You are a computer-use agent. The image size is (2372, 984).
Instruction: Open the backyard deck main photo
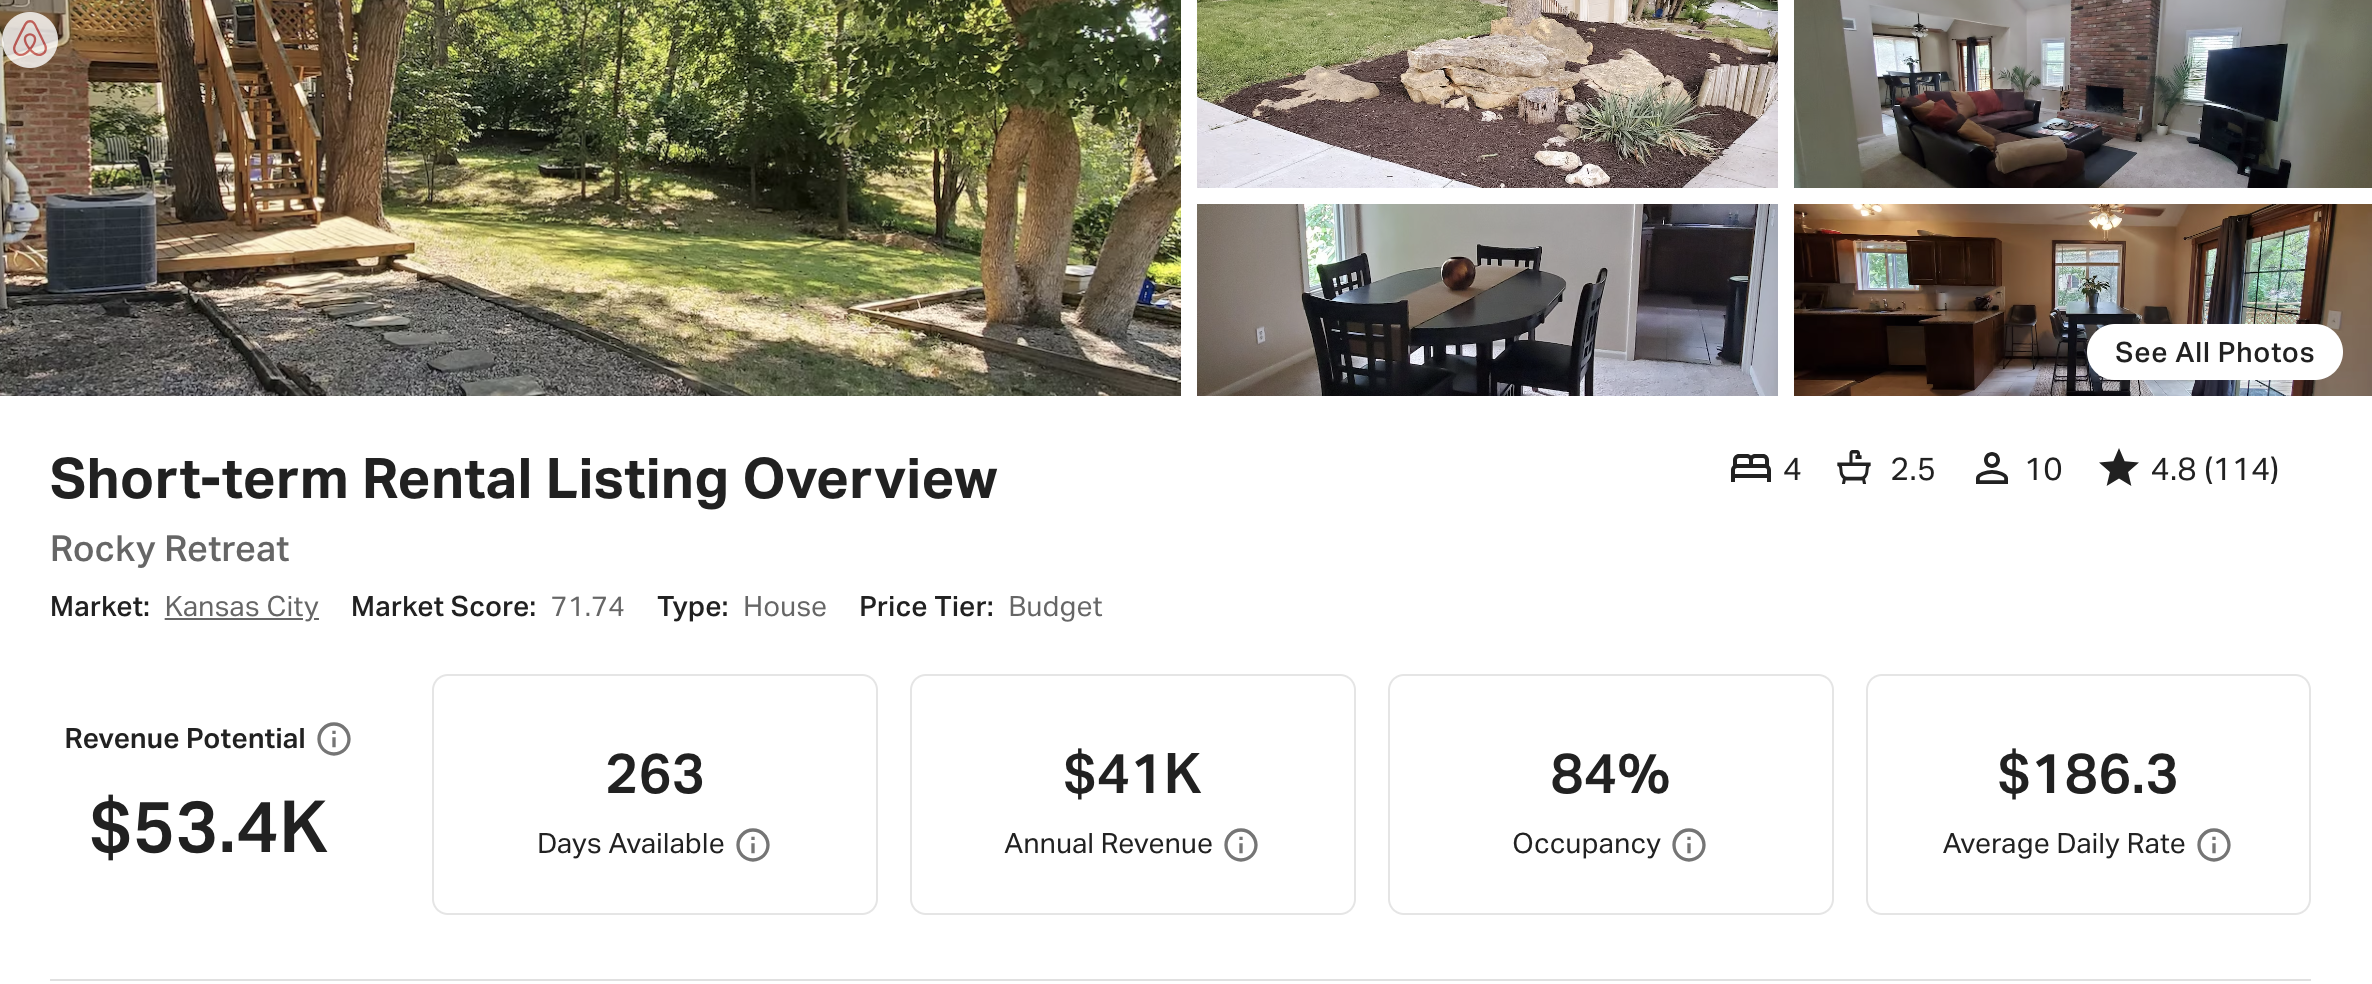590,198
